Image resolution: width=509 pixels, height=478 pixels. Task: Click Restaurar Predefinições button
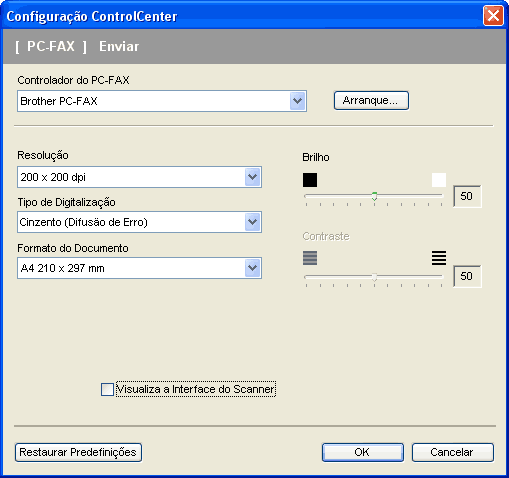[x=78, y=452]
